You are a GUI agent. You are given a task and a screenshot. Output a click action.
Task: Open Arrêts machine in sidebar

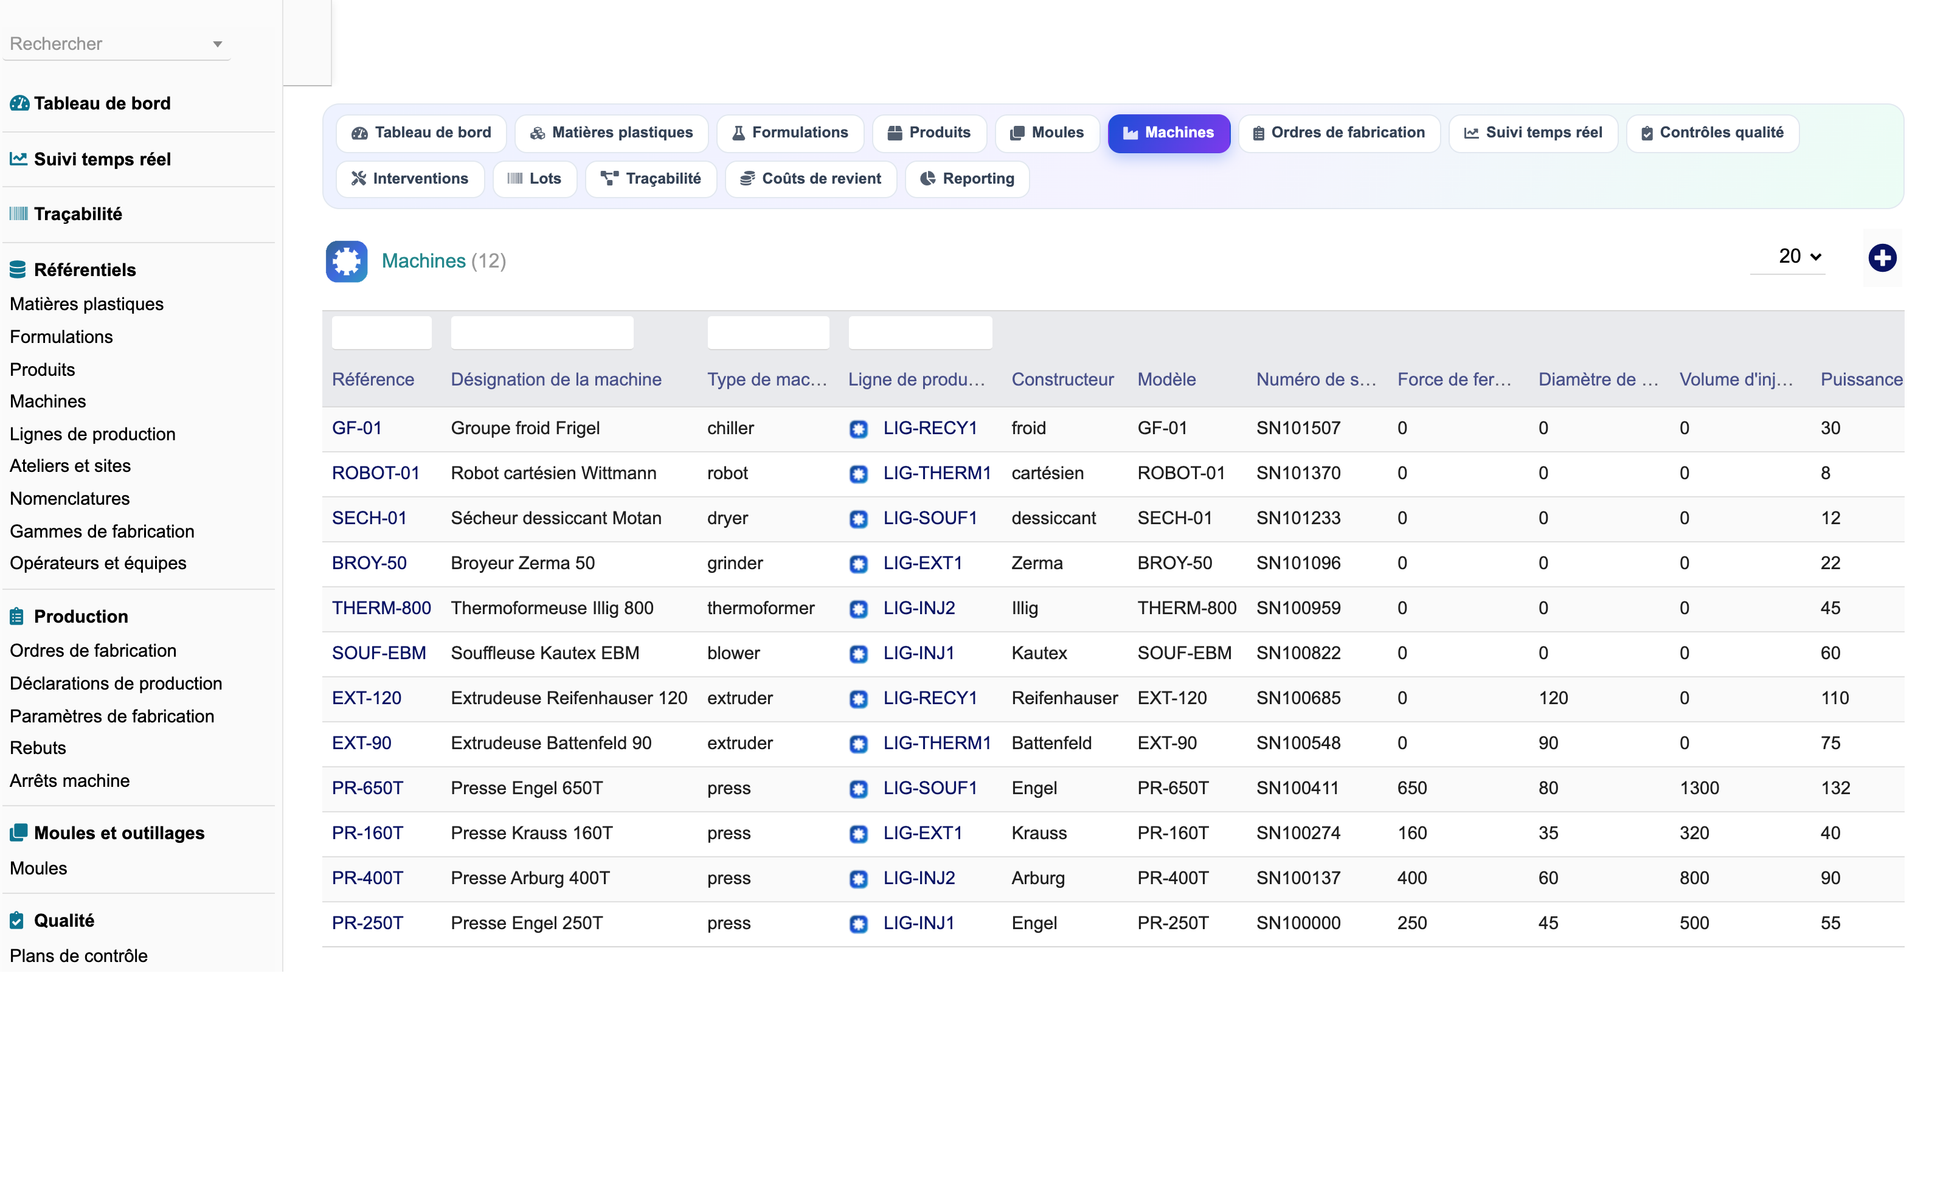point(70,781)
